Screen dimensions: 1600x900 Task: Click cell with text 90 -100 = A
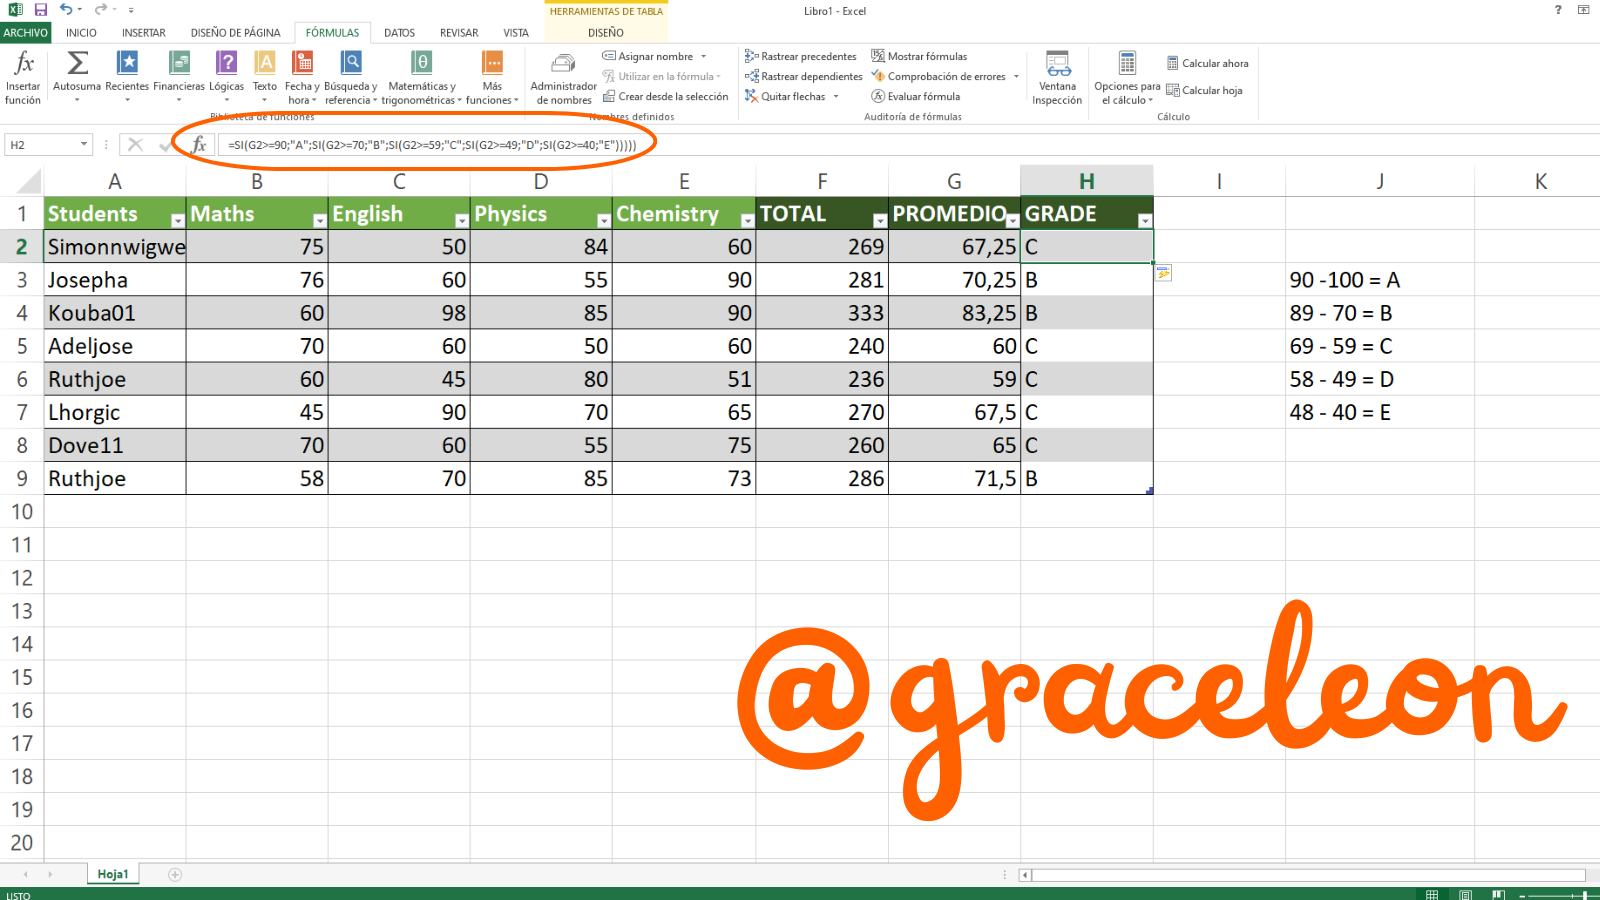click(x=1380, y=280)
